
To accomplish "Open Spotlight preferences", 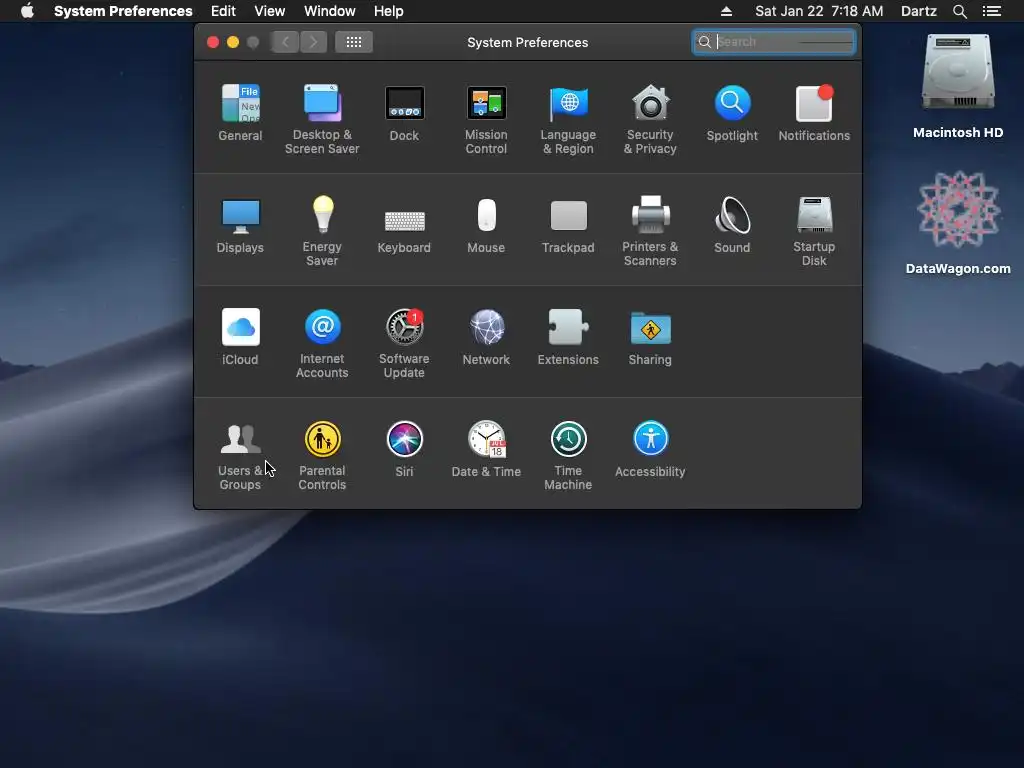I will [732, 113].
